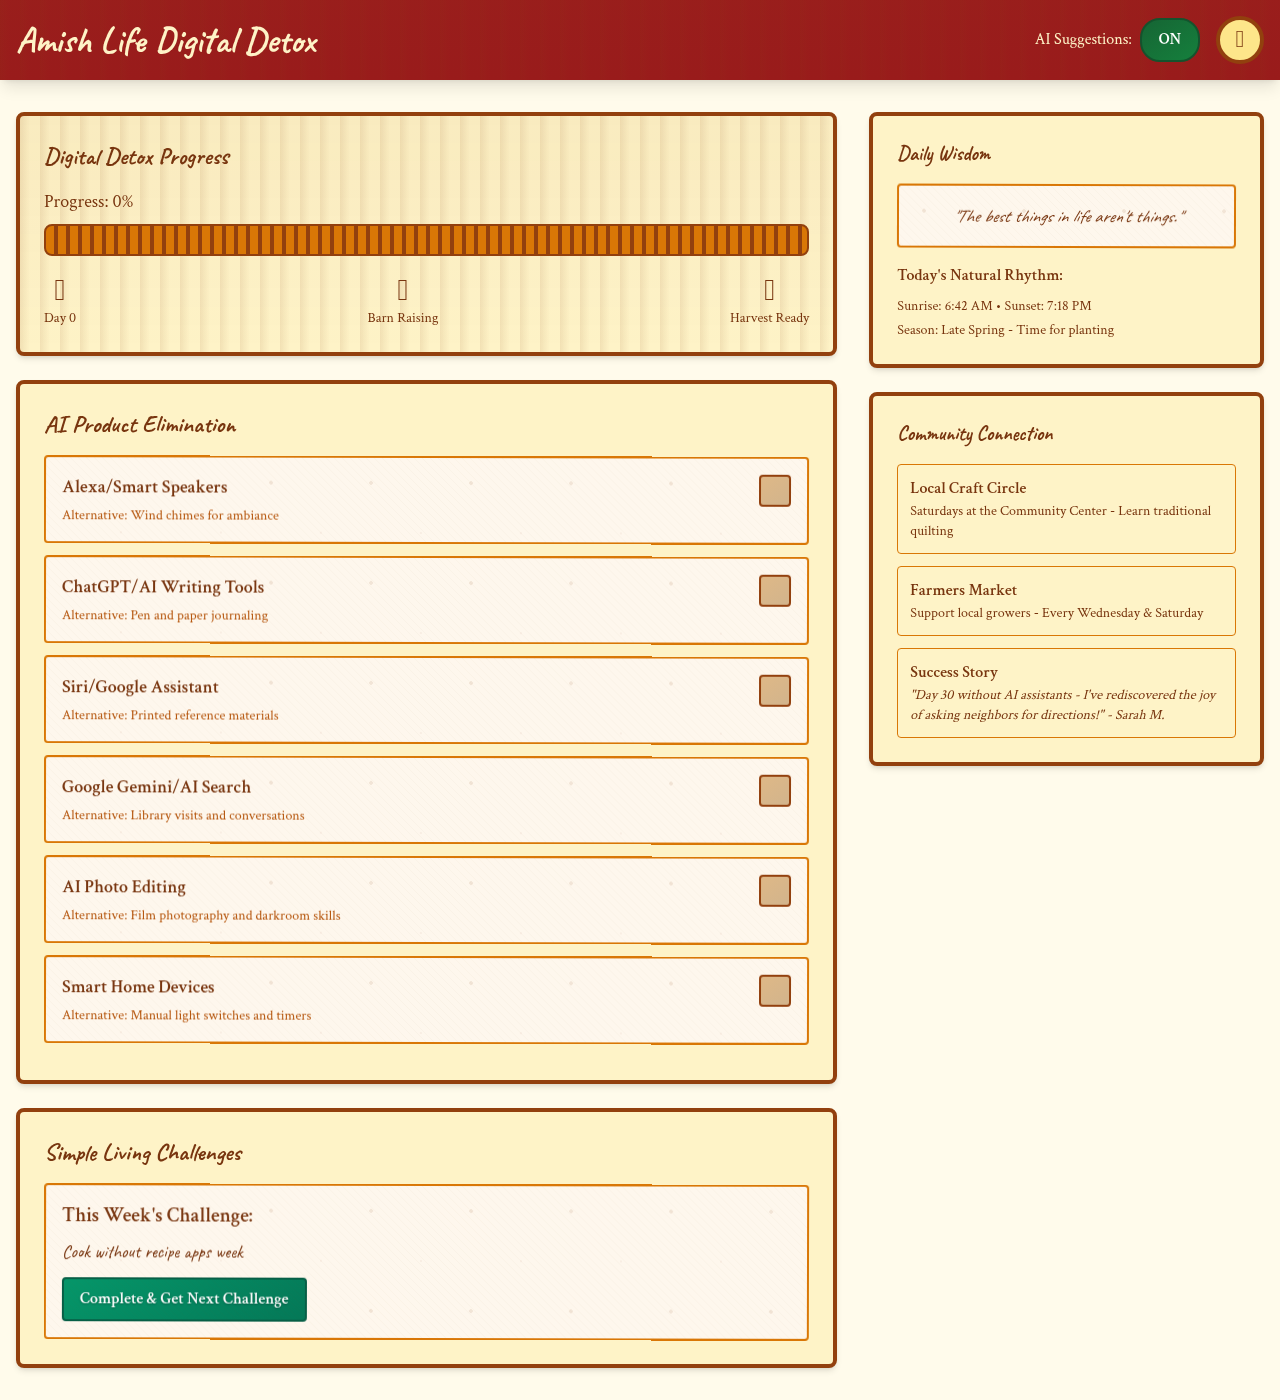This screenshot has width=1280, height=1400.
Task: Click the Complete & Get Next Challenge button
Action: (x=184, y=1299)
